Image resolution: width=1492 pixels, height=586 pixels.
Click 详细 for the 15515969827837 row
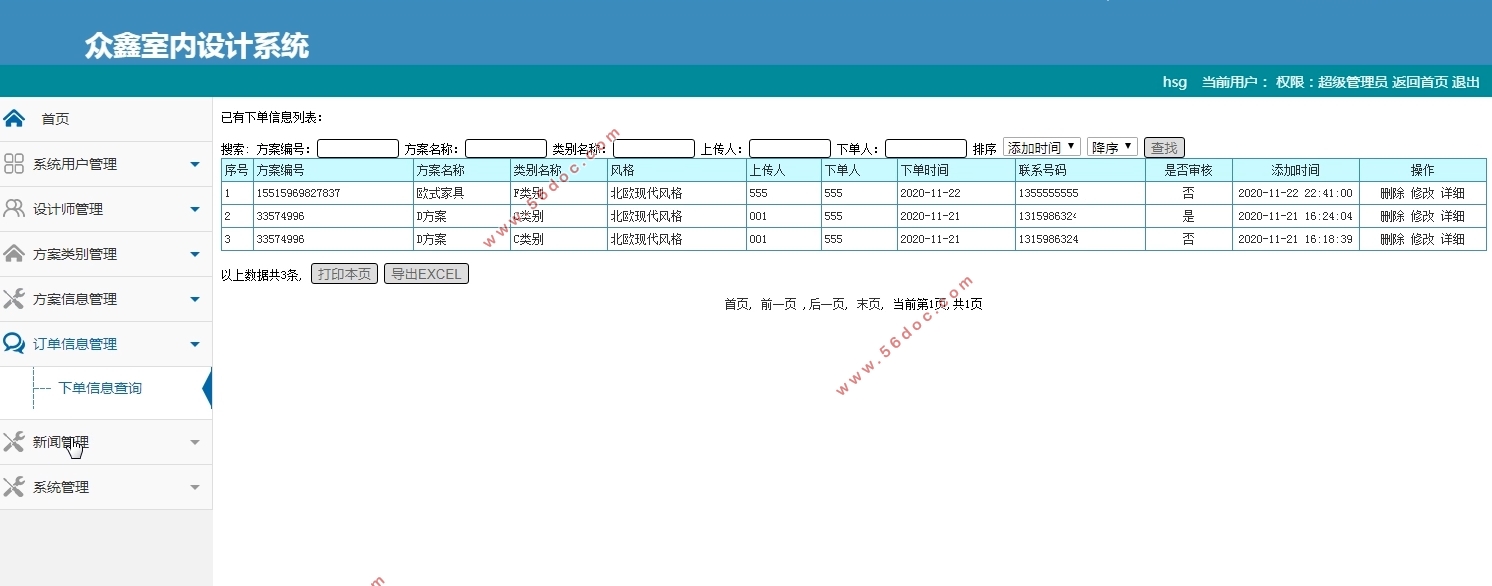click(x=1452, y=193)
